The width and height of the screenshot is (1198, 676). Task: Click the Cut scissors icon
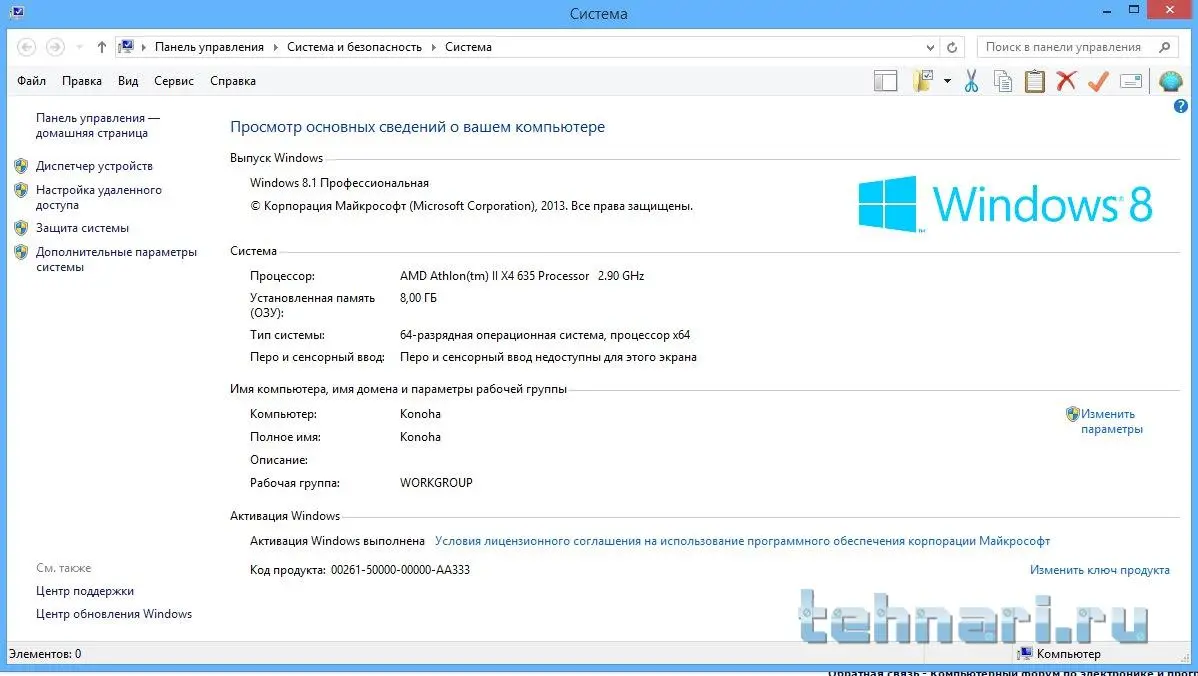click(971, 81)
